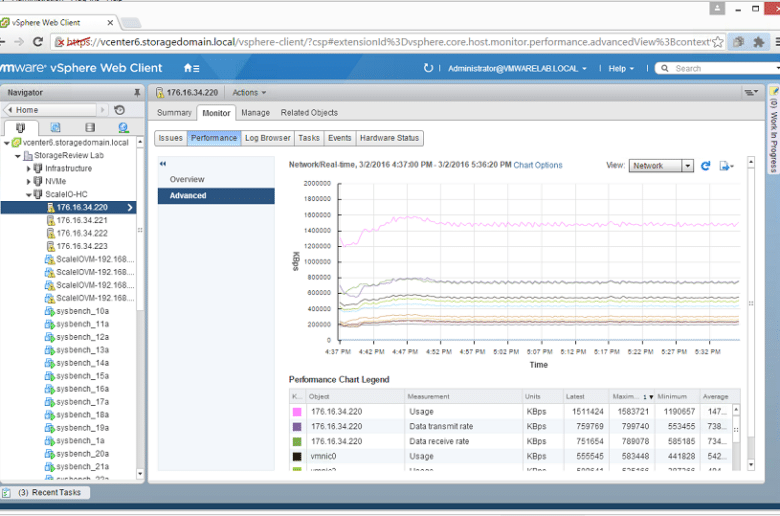Collapse the ScaleIO-HC cluster node

28,195
